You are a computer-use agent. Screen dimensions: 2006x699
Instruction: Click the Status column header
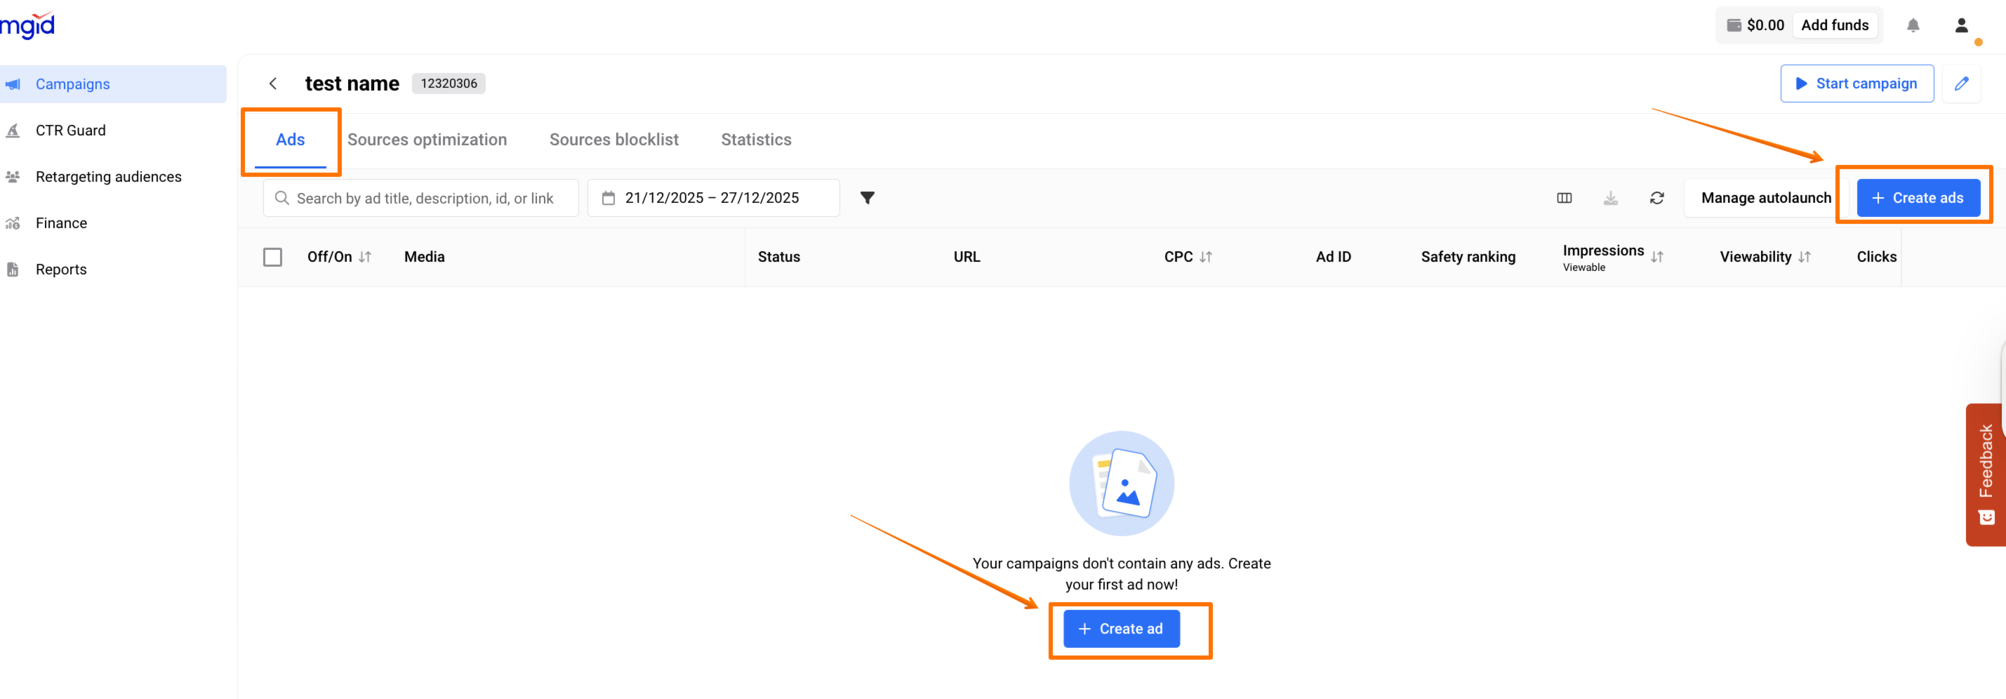(779, 257)
